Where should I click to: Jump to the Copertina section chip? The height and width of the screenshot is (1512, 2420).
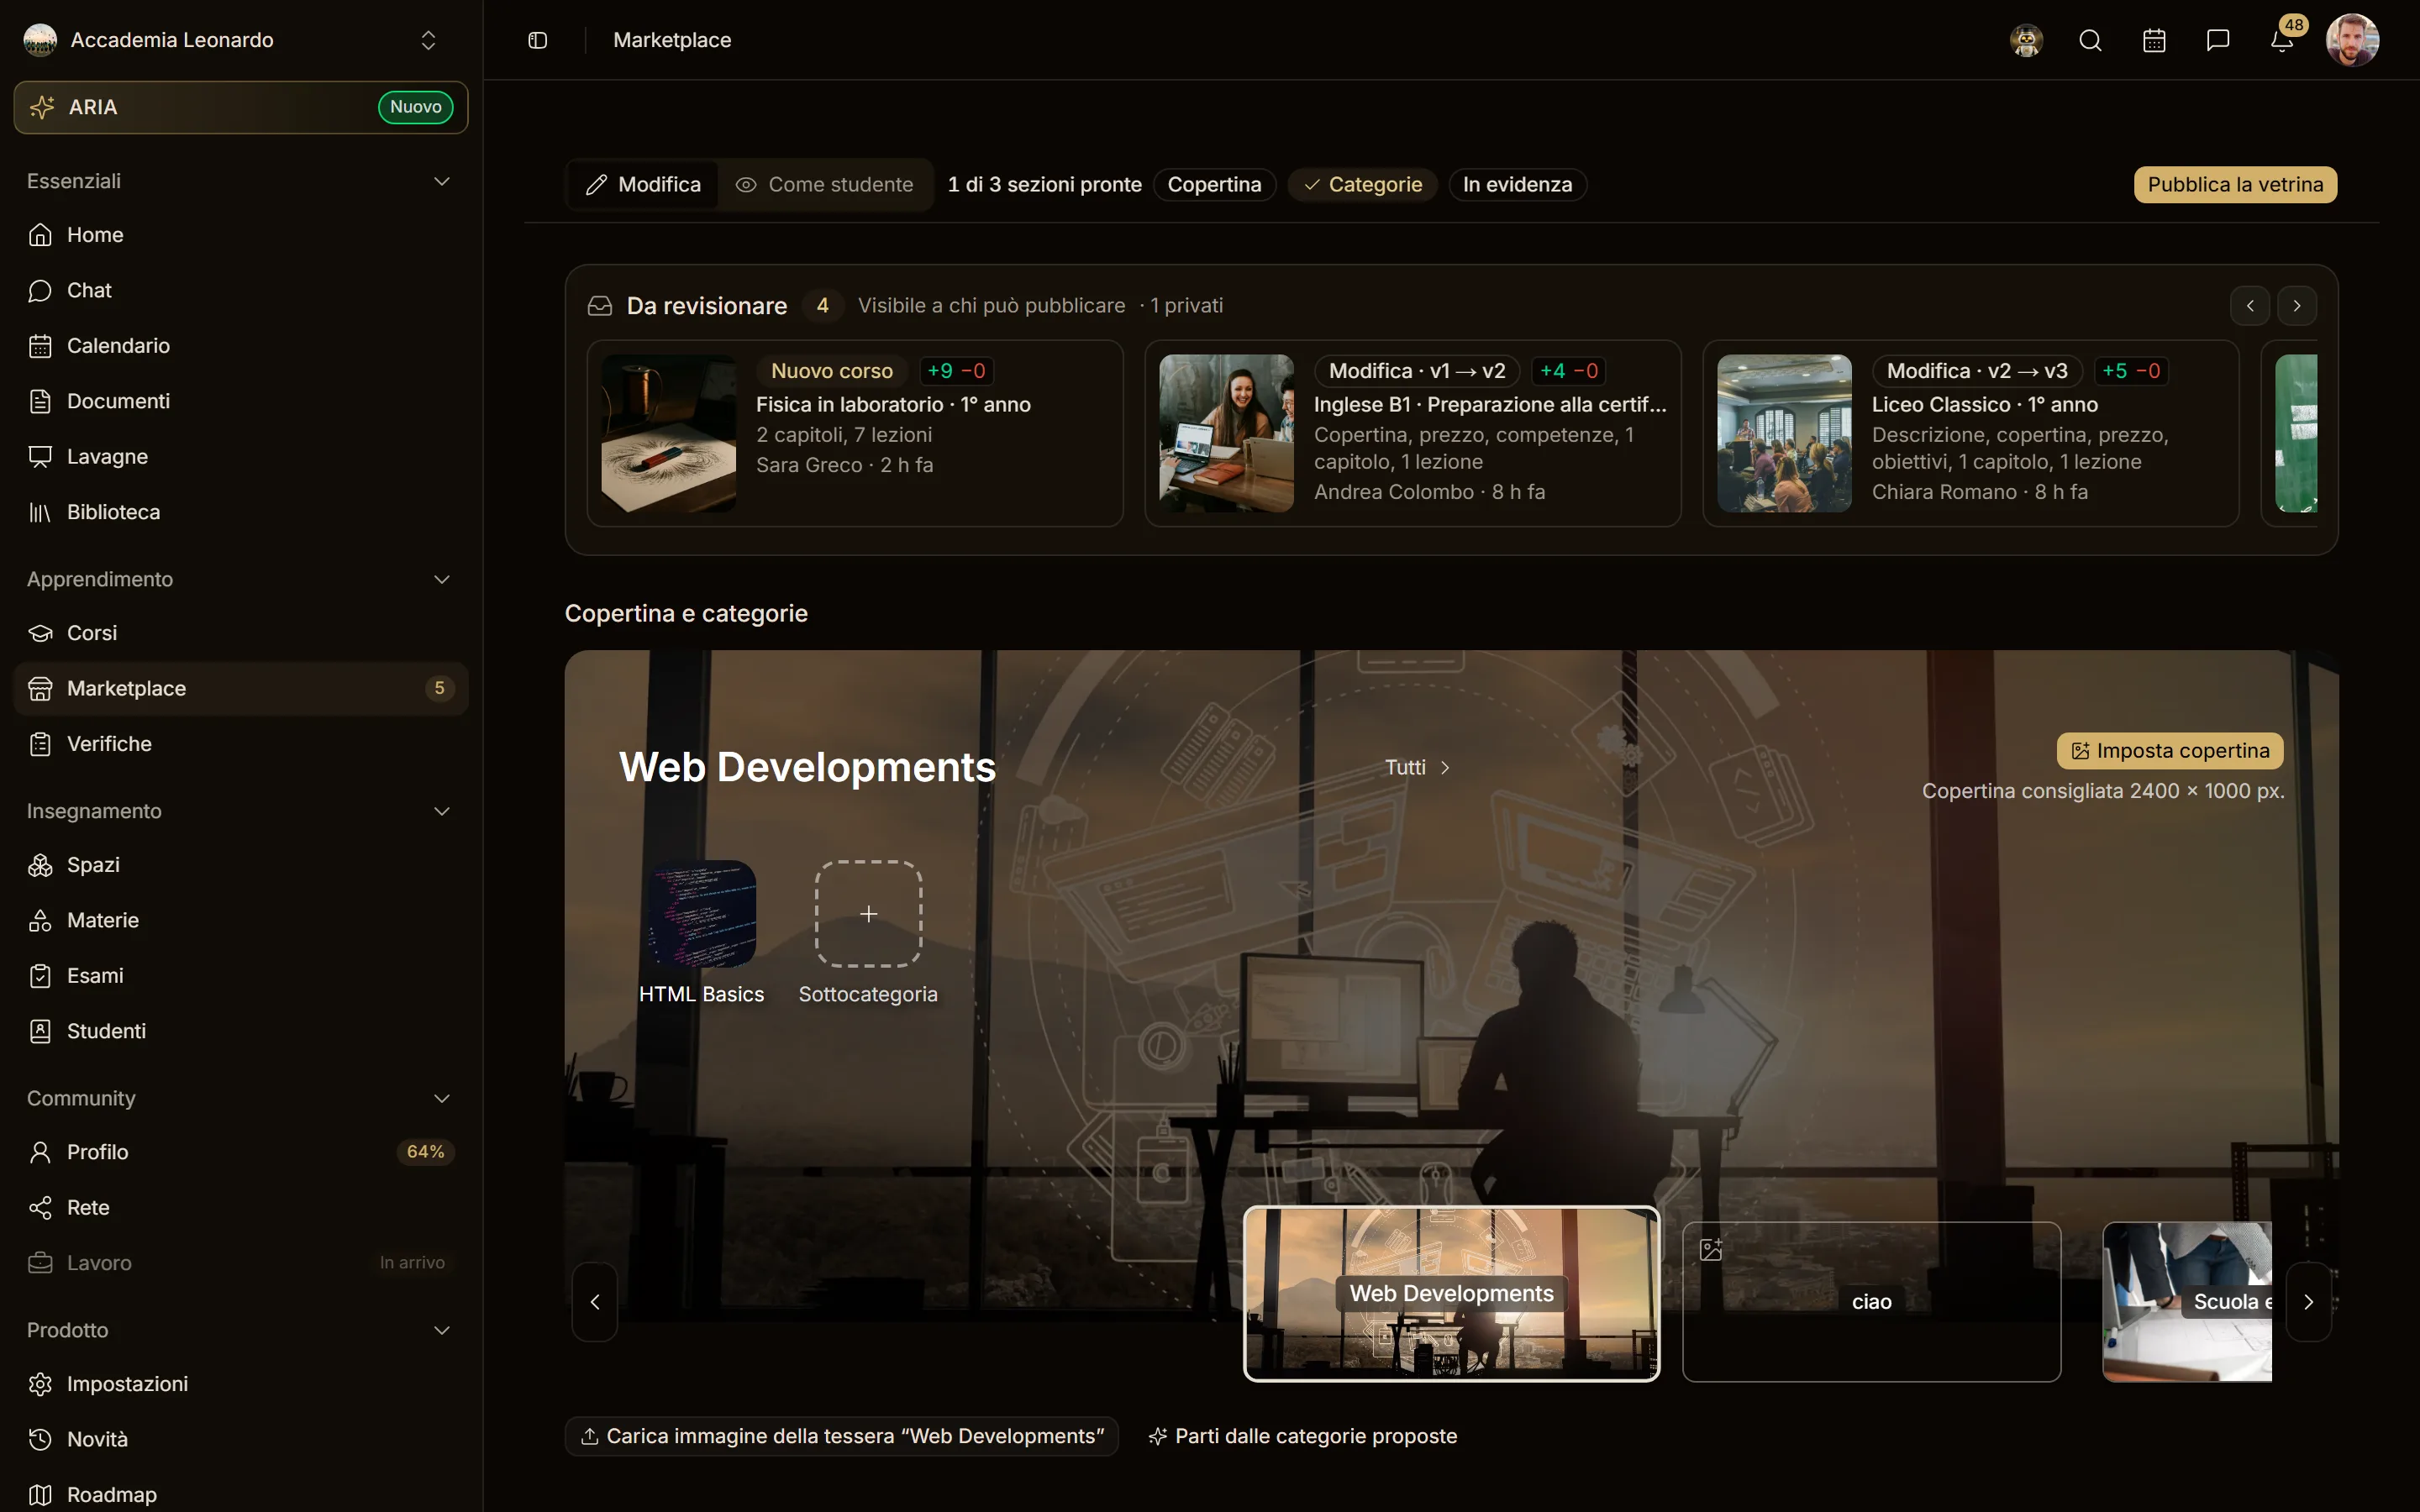pyautogui.click(x=1214, y=185)
